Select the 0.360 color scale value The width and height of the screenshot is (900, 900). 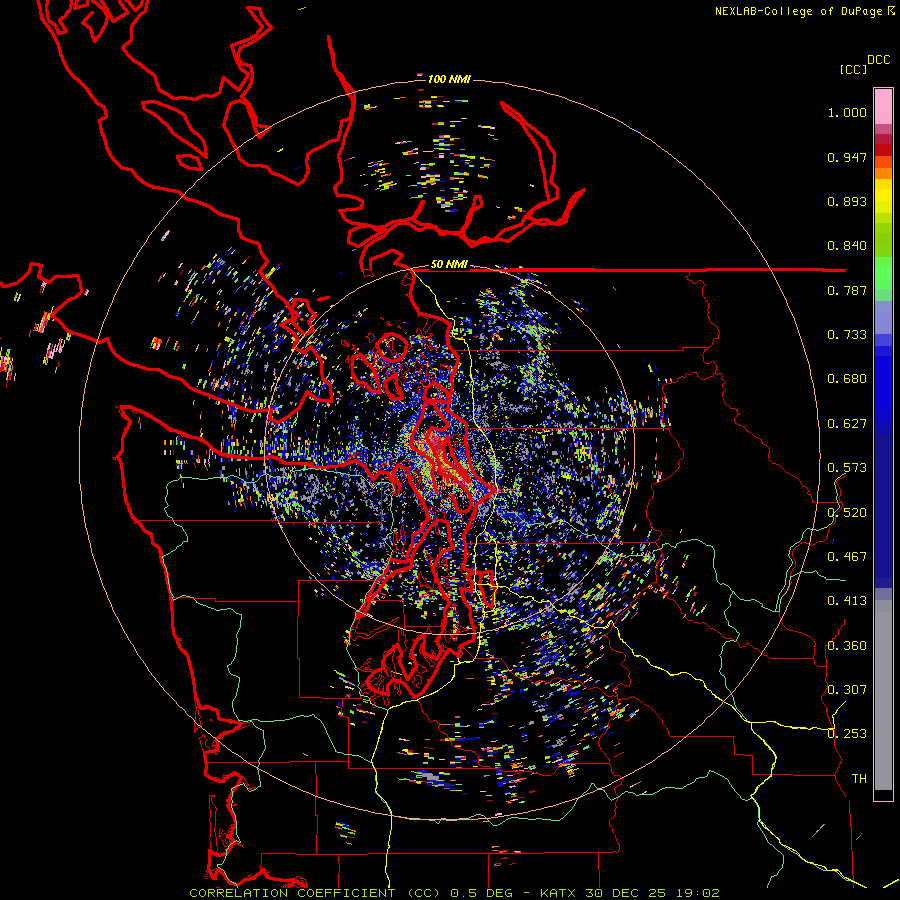coord(847,646)
